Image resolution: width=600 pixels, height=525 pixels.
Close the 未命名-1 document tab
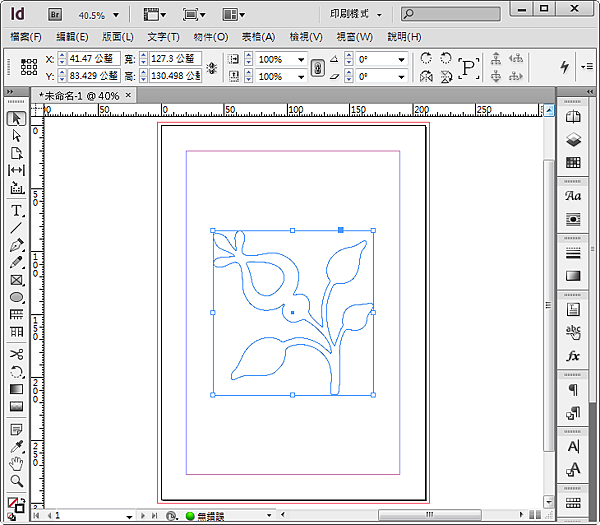[128, 95]
